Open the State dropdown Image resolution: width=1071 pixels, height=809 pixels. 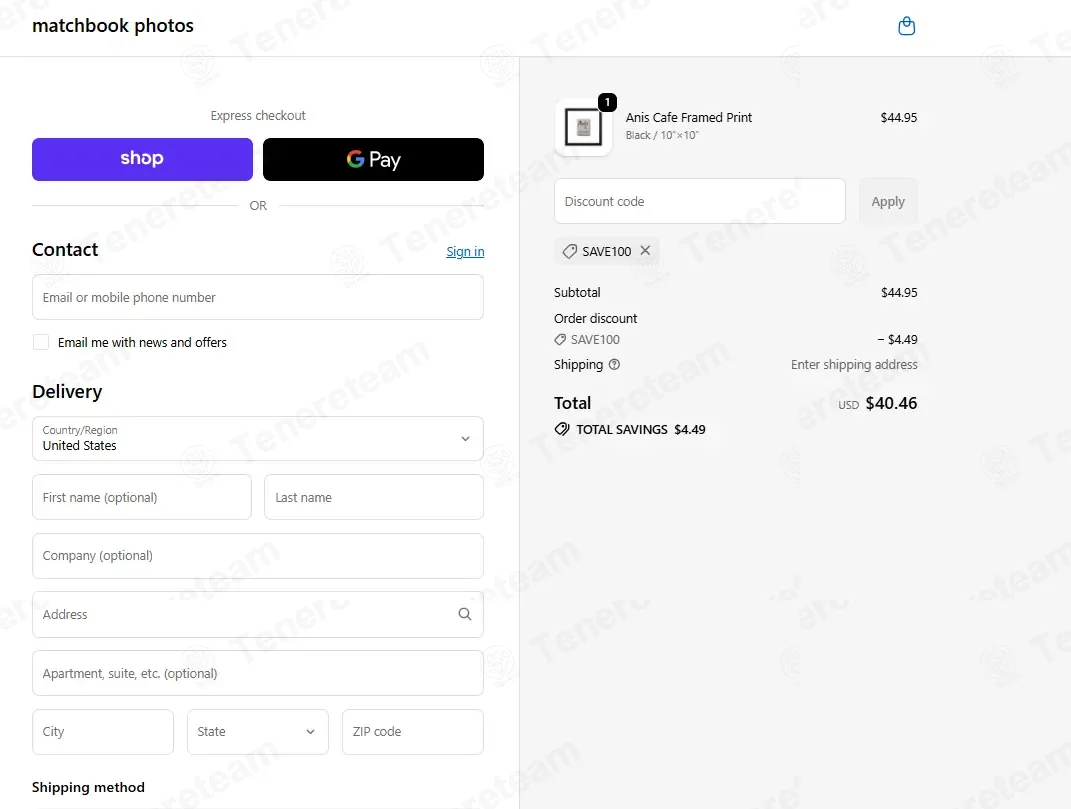tap(258, 732)
